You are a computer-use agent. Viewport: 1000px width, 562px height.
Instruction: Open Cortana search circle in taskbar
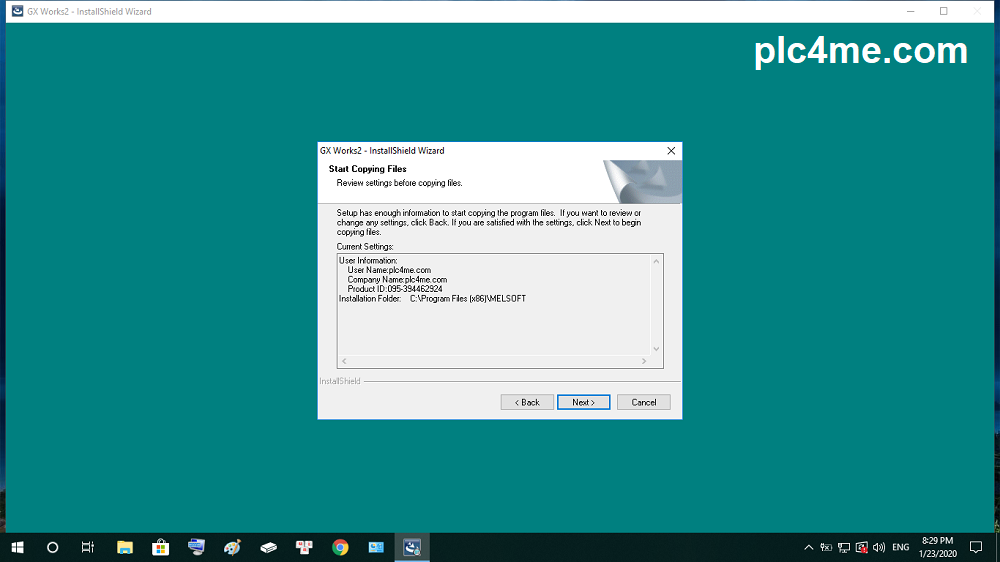point(53,547)
